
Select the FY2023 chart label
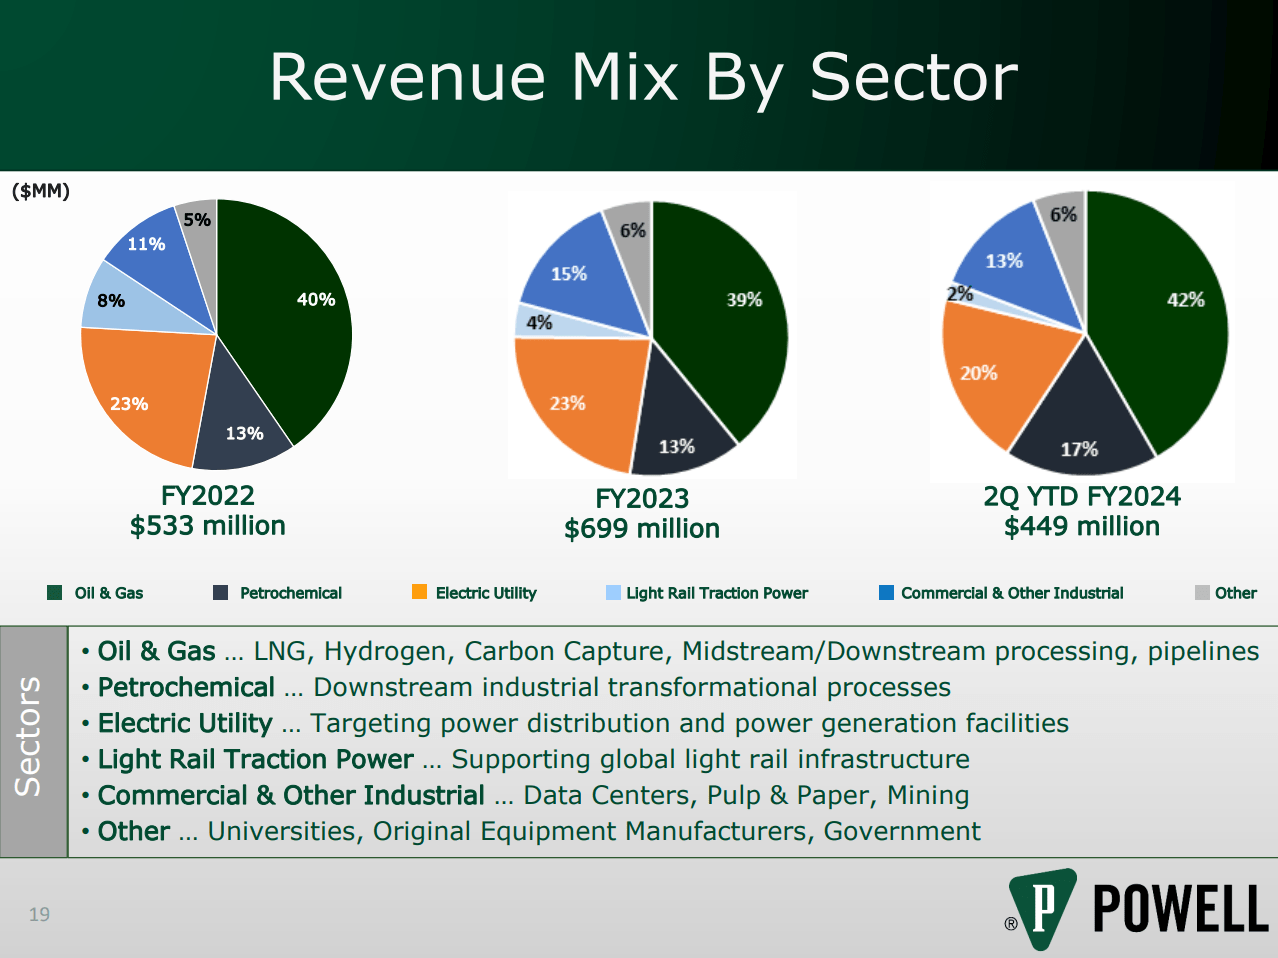pos(642,498)
